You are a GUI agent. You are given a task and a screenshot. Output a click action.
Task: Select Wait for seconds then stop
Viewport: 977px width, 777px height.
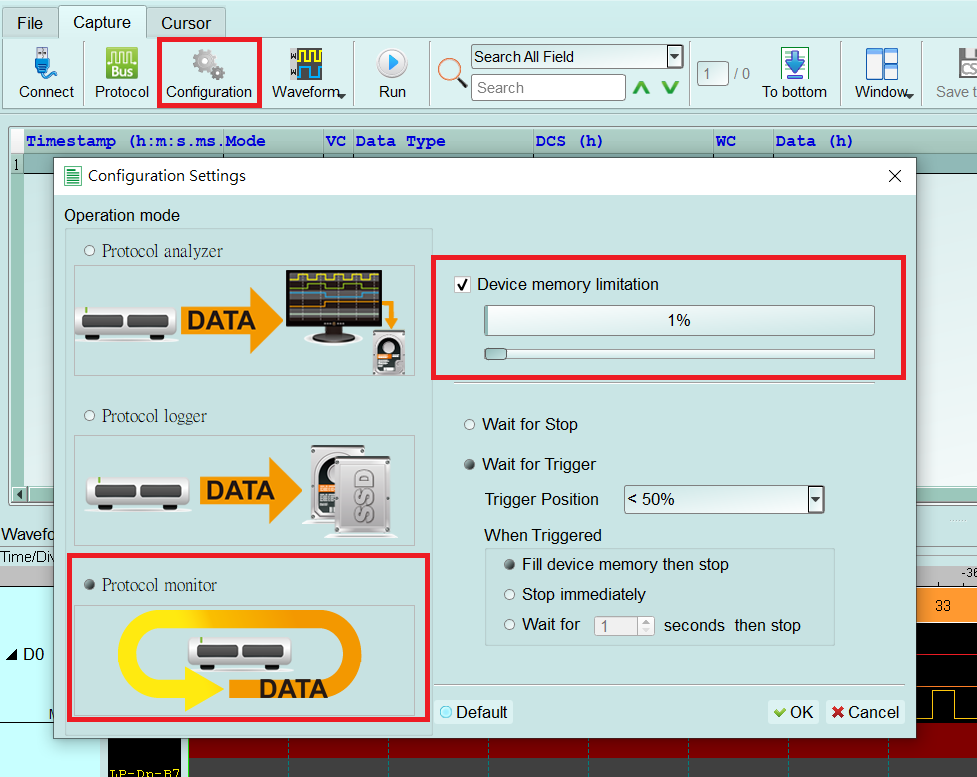tap(510, 624)
